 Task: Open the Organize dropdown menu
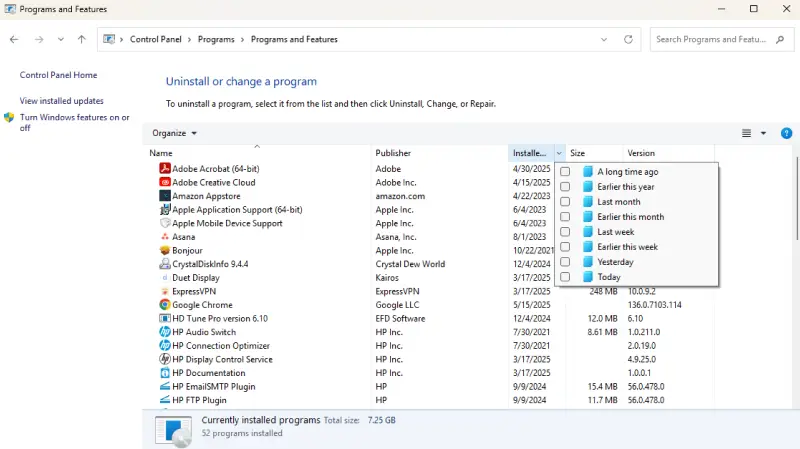coord(174,133)
